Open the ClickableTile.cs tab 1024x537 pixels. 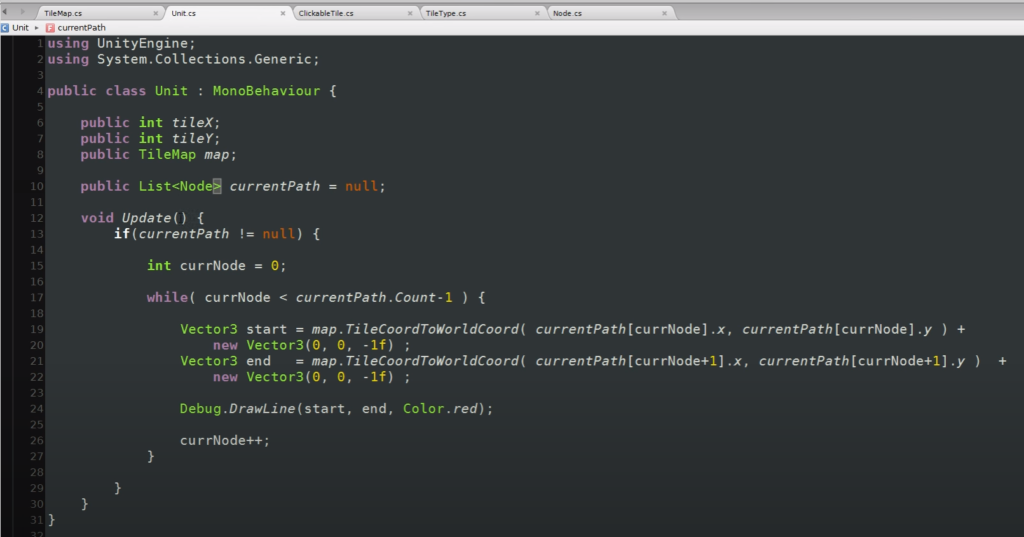[326, 13]
